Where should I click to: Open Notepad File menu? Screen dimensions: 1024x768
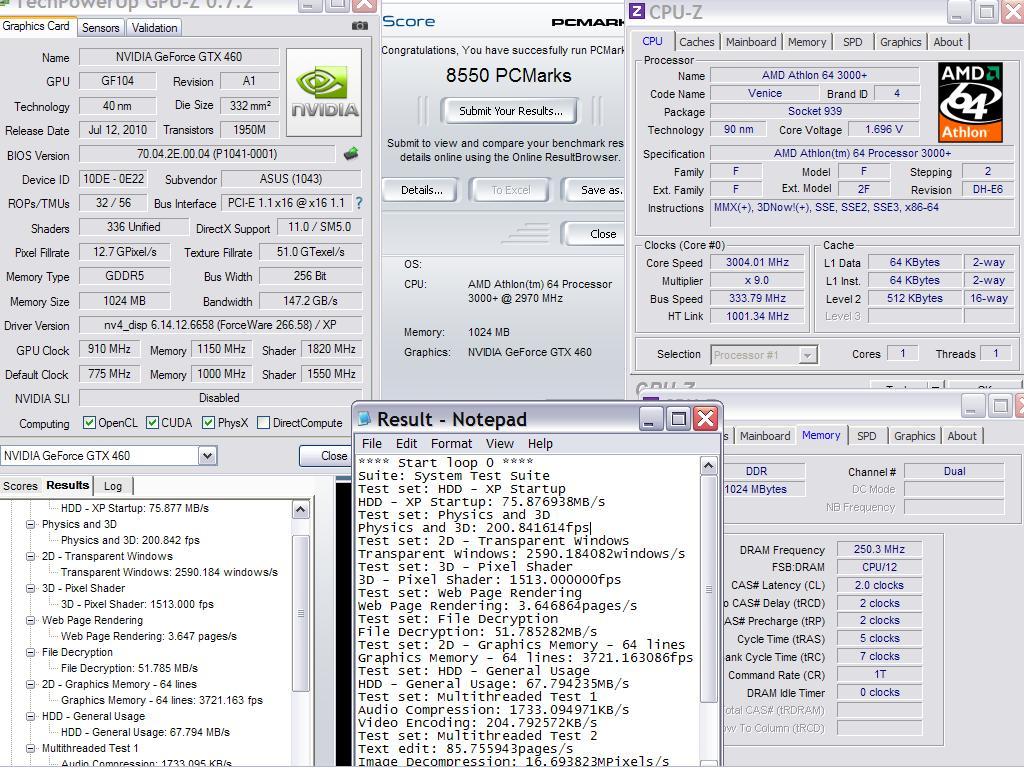click(372, 443)
